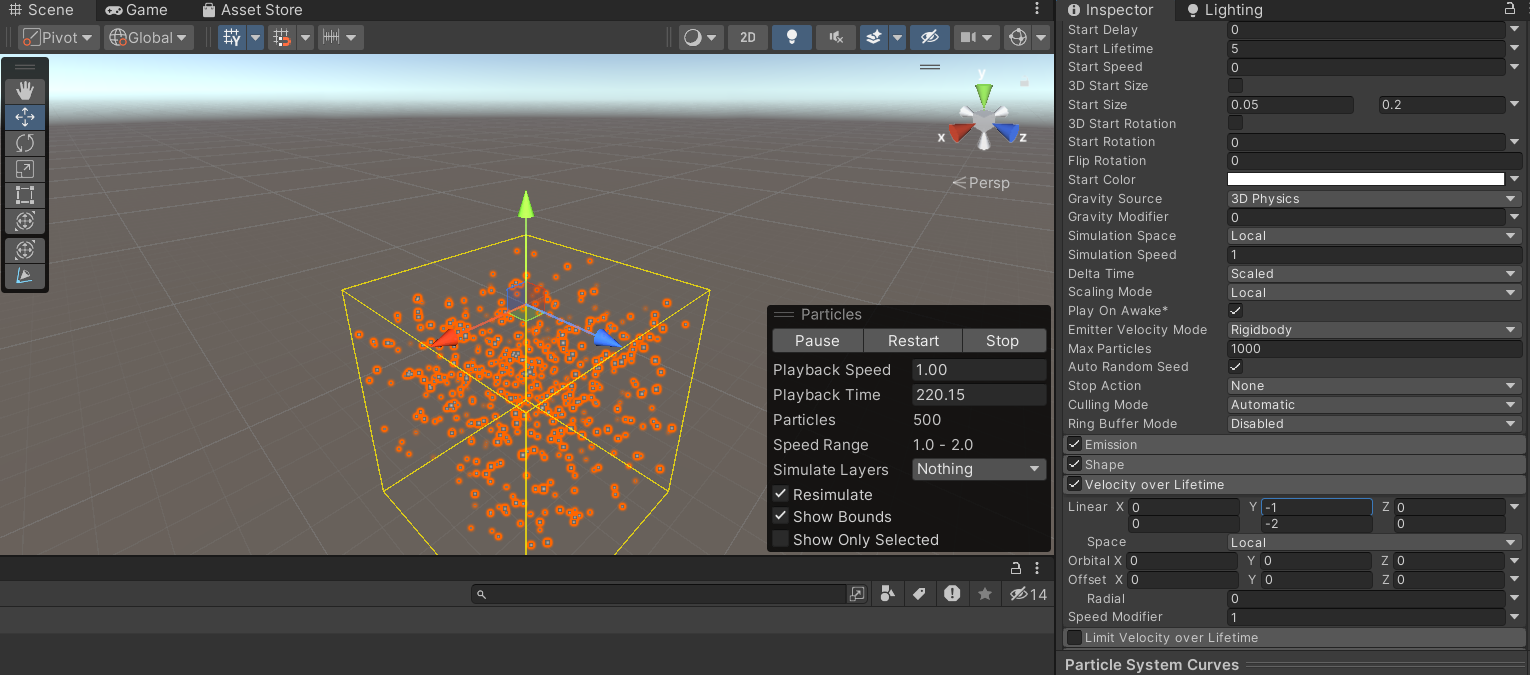Open the Lighting tab
The height and width of the screenshot is (675, 1530).
[x=1224, y=10]
